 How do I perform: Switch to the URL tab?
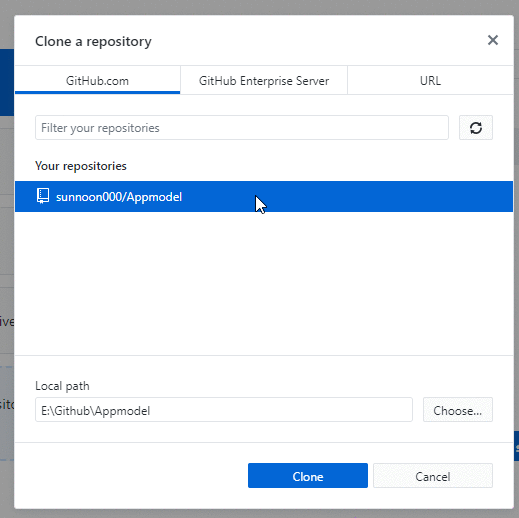pos(430,80)
